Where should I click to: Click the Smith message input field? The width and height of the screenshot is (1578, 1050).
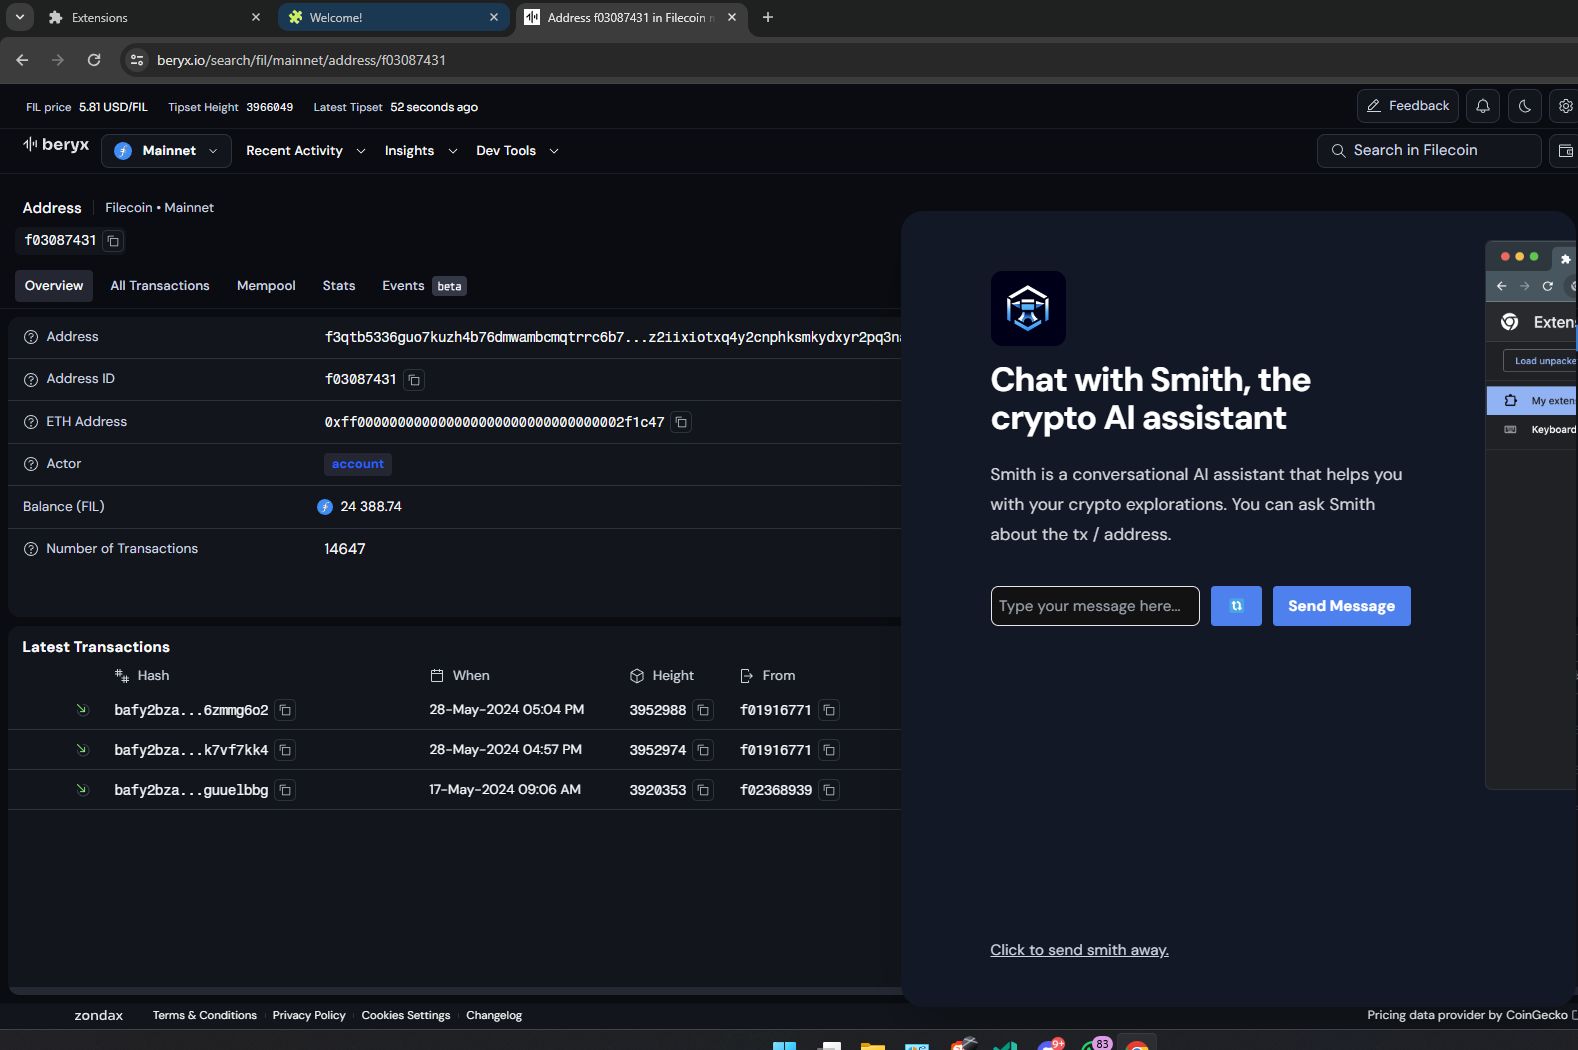point(1095,606)
